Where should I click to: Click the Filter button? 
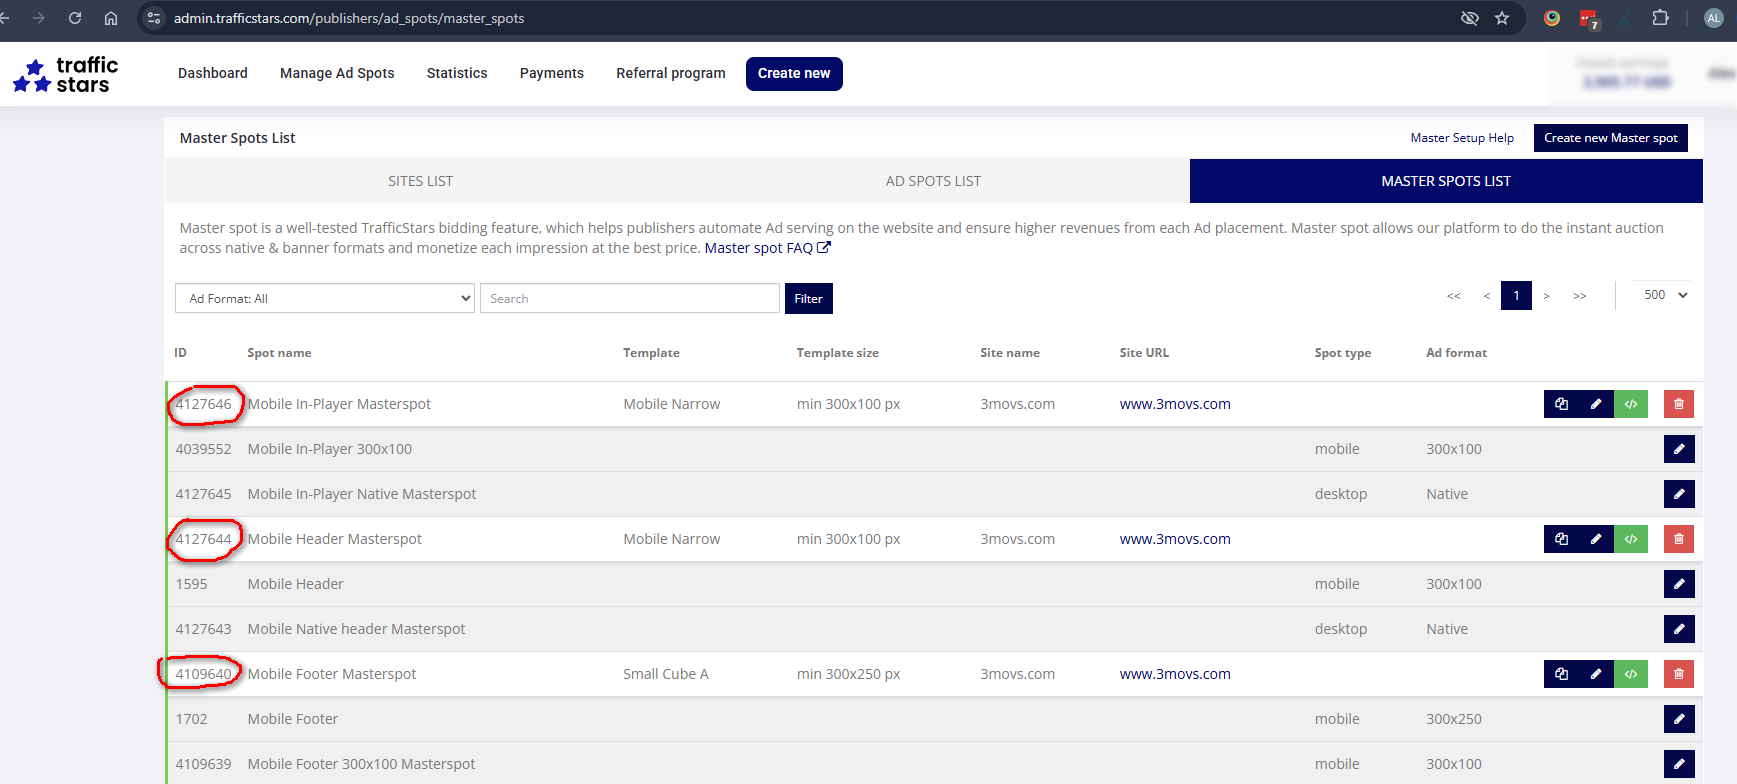[809, 298]
